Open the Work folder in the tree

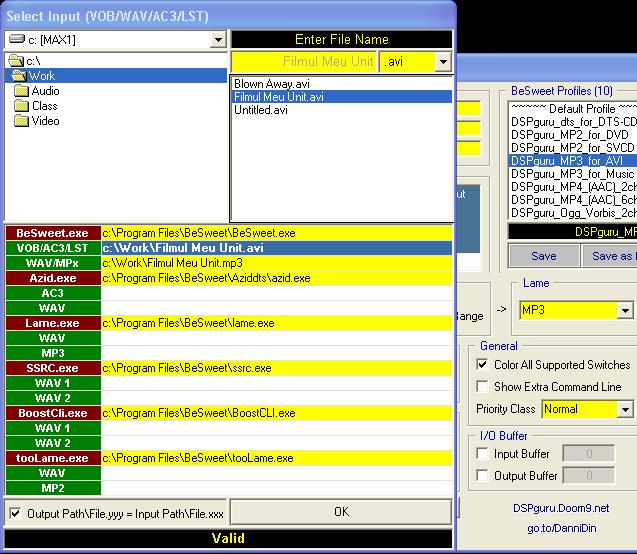coord(41,76)
